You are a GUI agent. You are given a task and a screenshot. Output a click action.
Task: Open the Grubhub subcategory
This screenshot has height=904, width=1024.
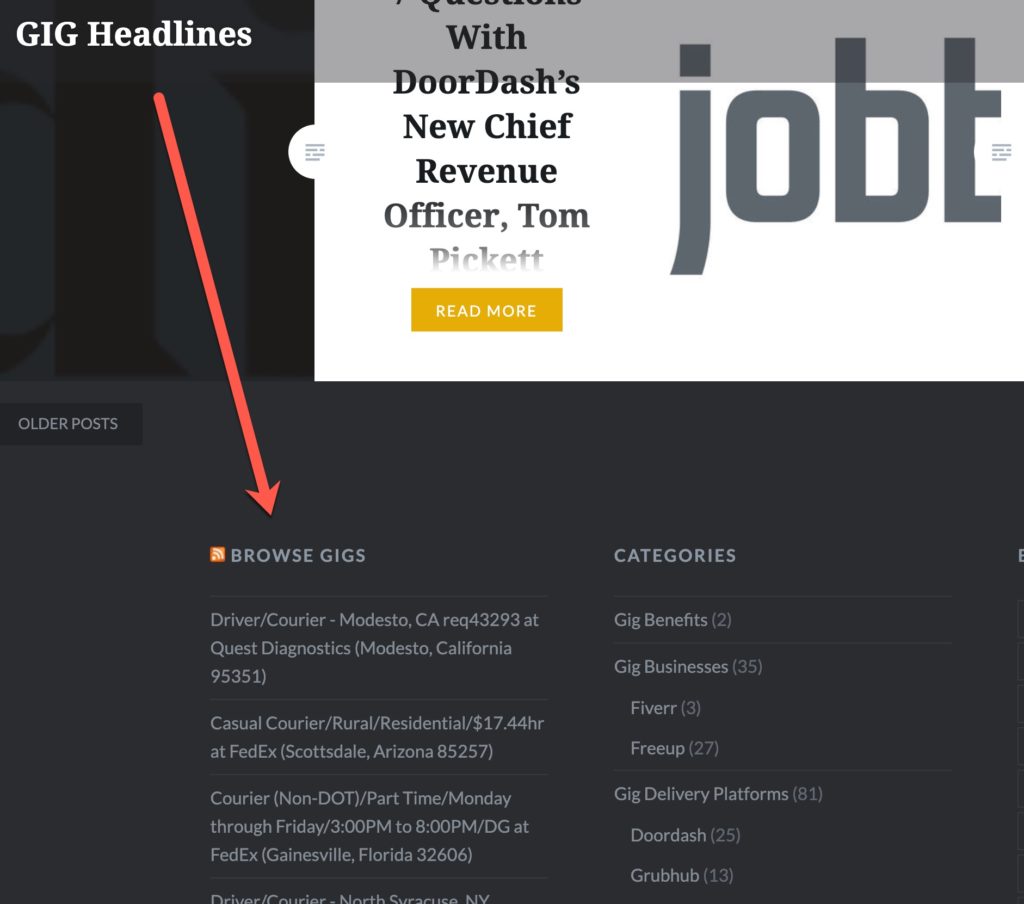coord(664,875)
